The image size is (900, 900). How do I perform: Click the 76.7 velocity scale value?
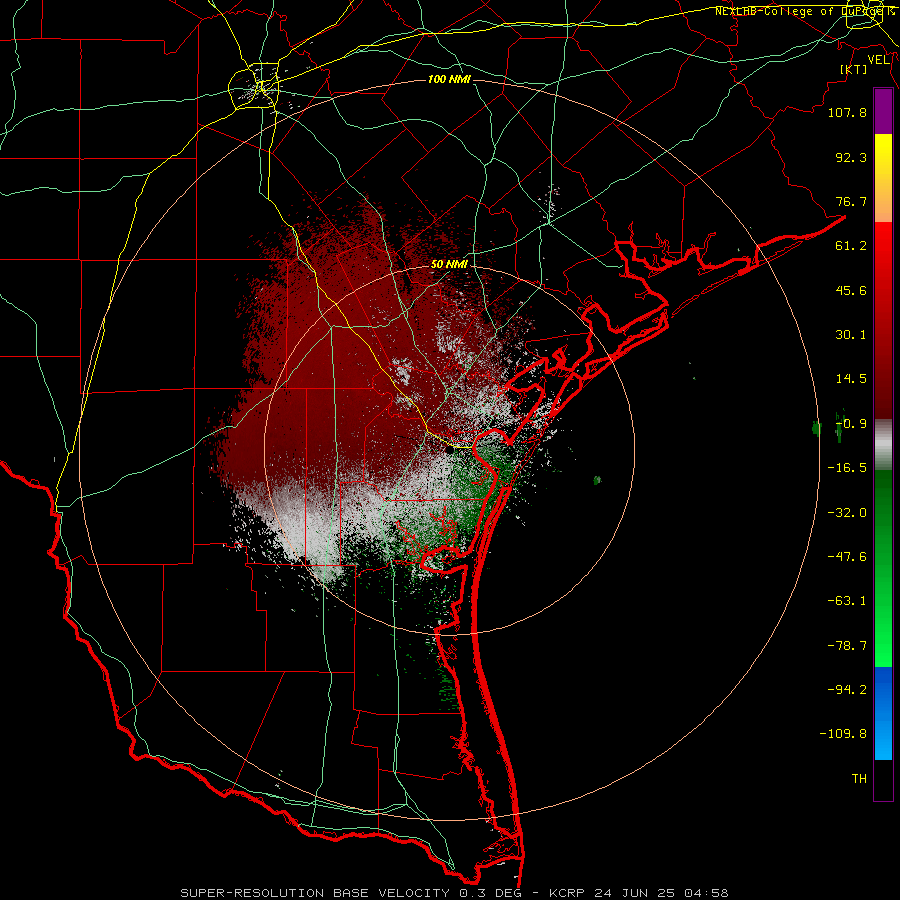click(851, 201)
